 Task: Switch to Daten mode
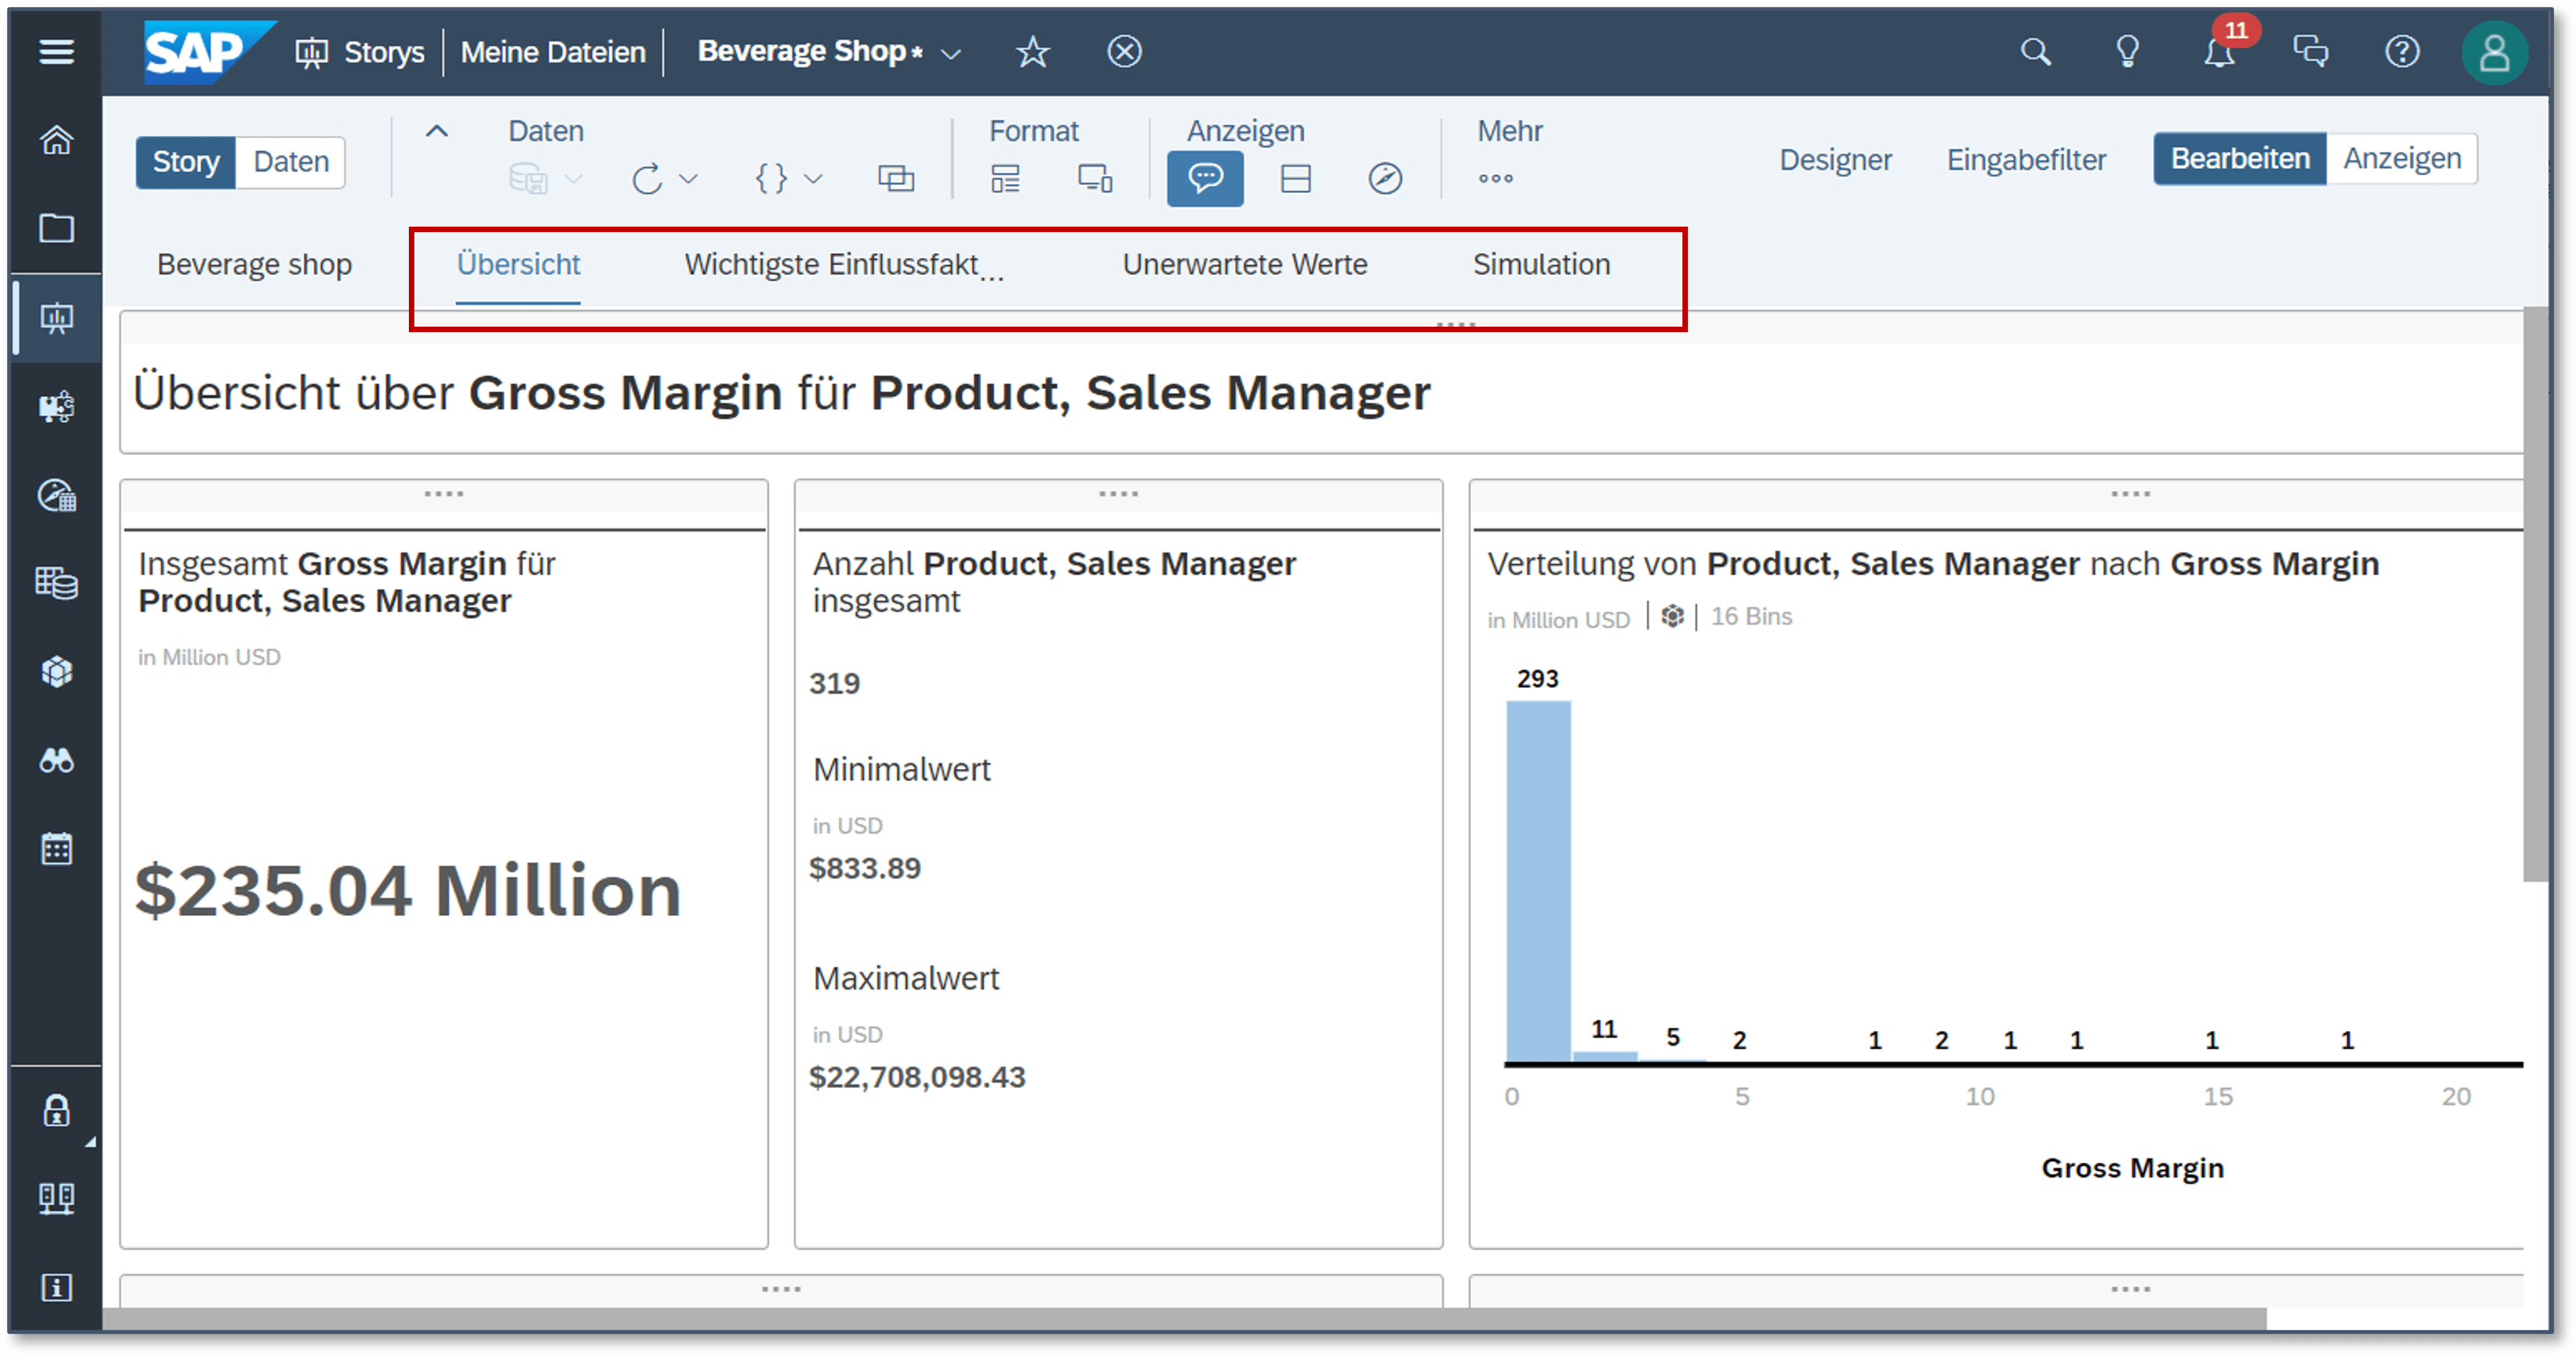[x=291, y=162]
